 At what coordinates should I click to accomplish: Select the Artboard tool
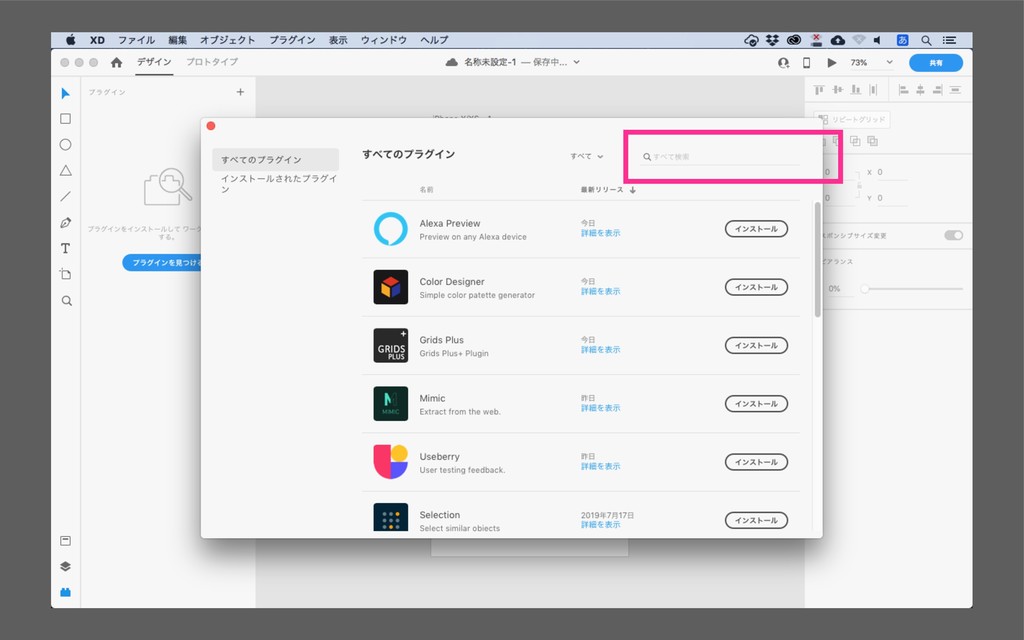65,274
